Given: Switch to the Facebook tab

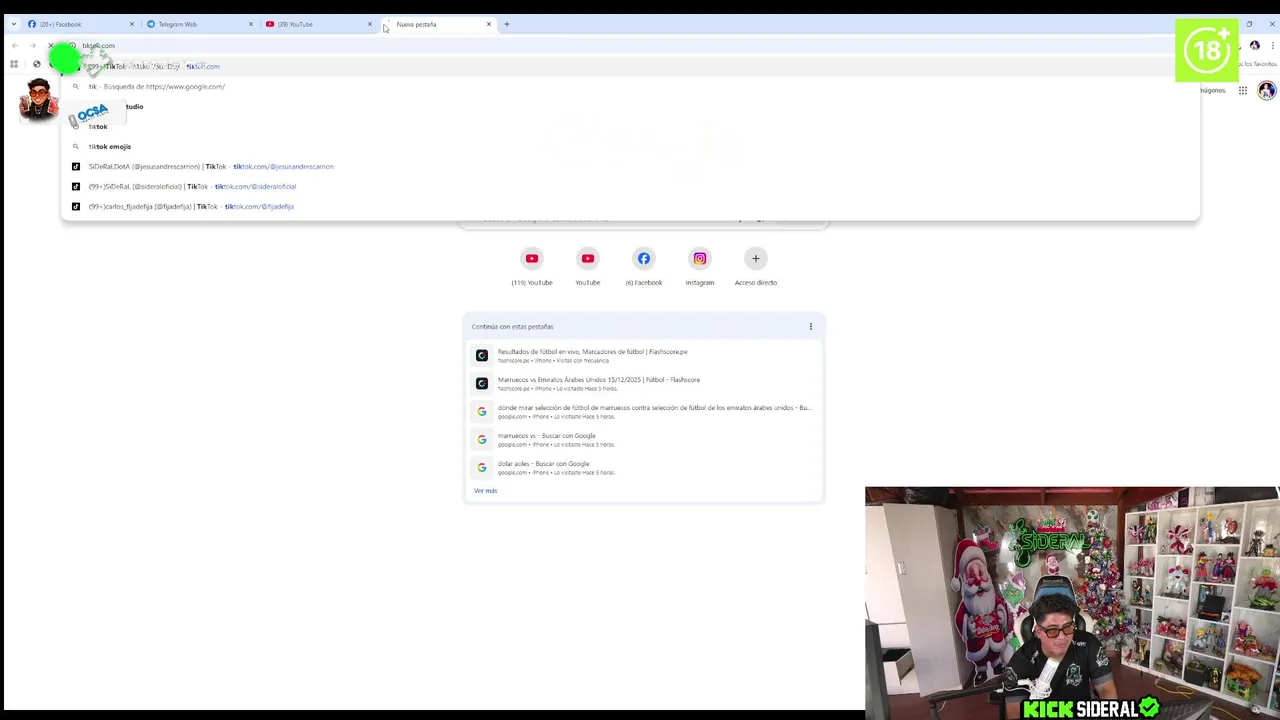Looking at the screenshot, I should [78, 24].
